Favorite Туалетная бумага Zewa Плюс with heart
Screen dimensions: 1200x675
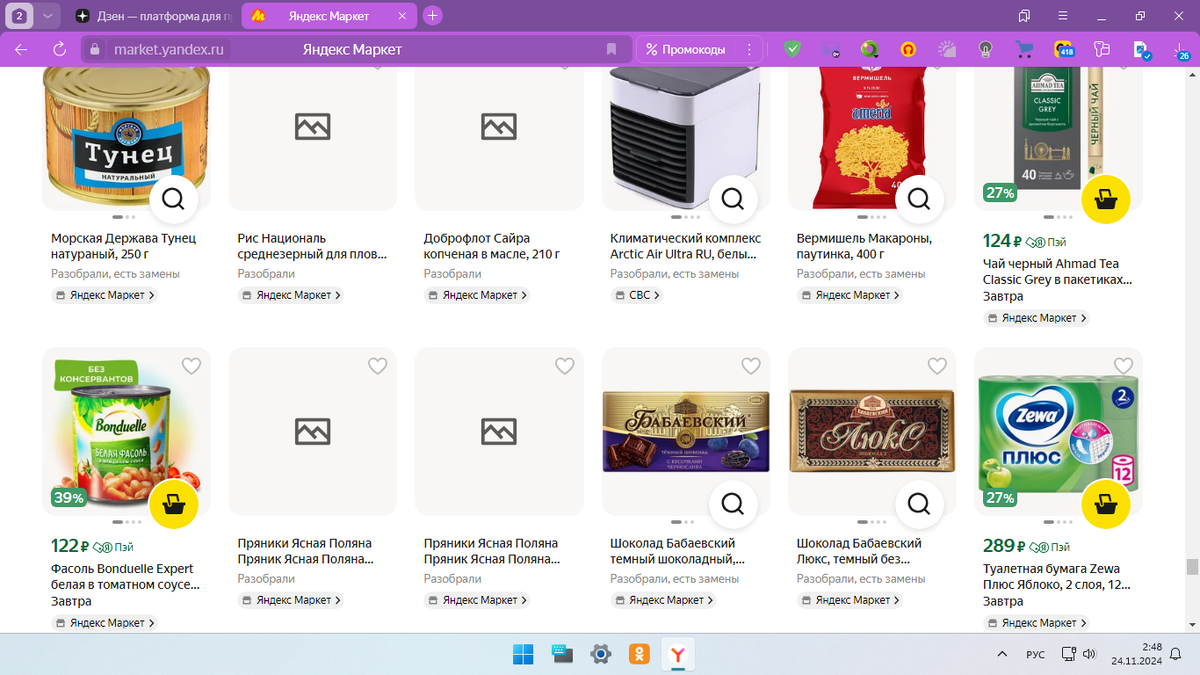1124,367
